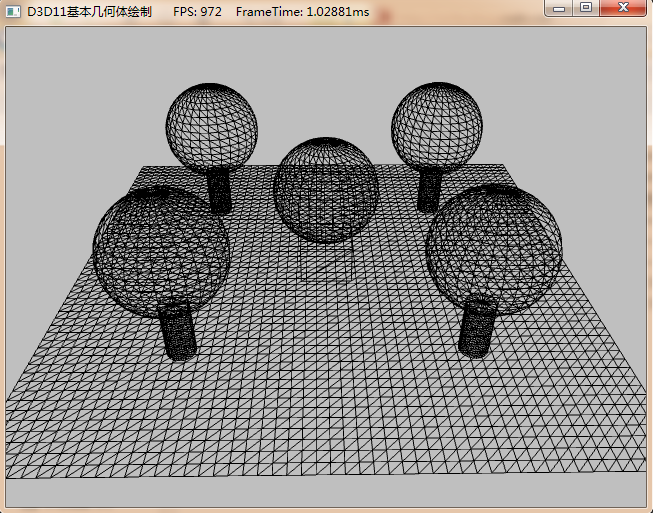
Task: Click the FPS counter in title bar
Action: (197, 10)
